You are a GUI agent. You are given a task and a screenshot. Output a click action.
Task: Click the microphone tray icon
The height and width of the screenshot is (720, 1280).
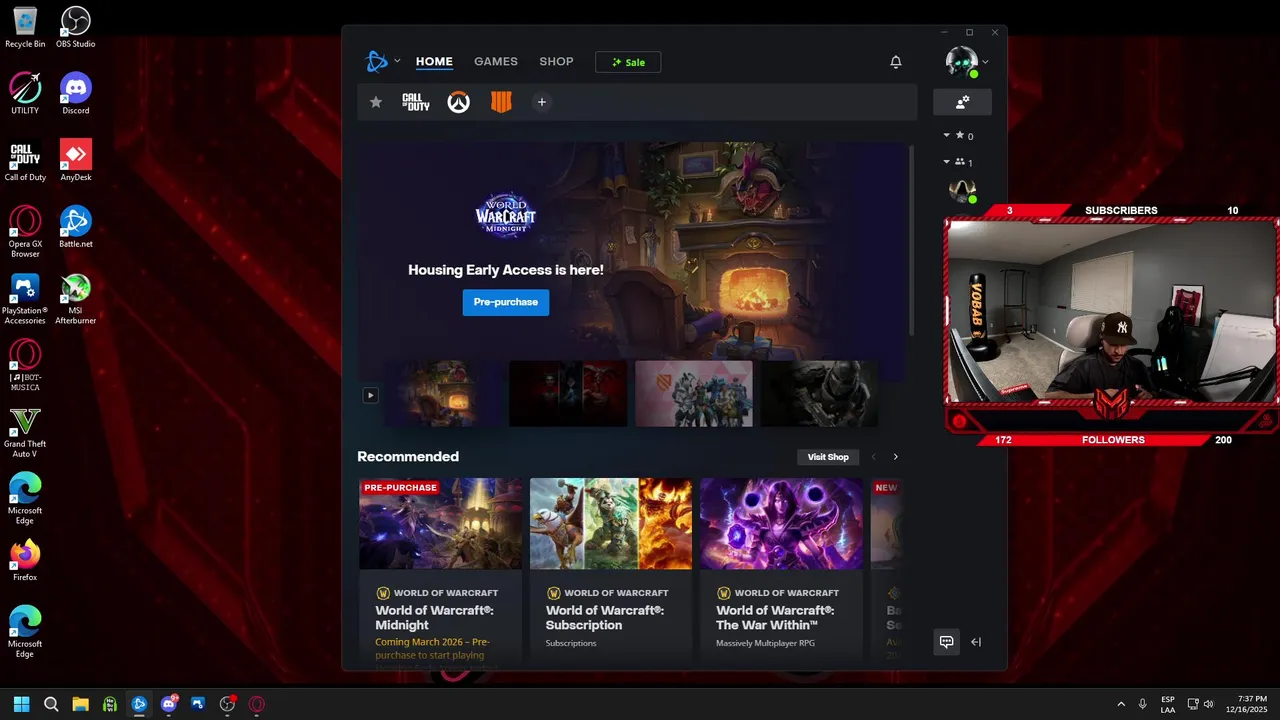(x=1142, y=704)
